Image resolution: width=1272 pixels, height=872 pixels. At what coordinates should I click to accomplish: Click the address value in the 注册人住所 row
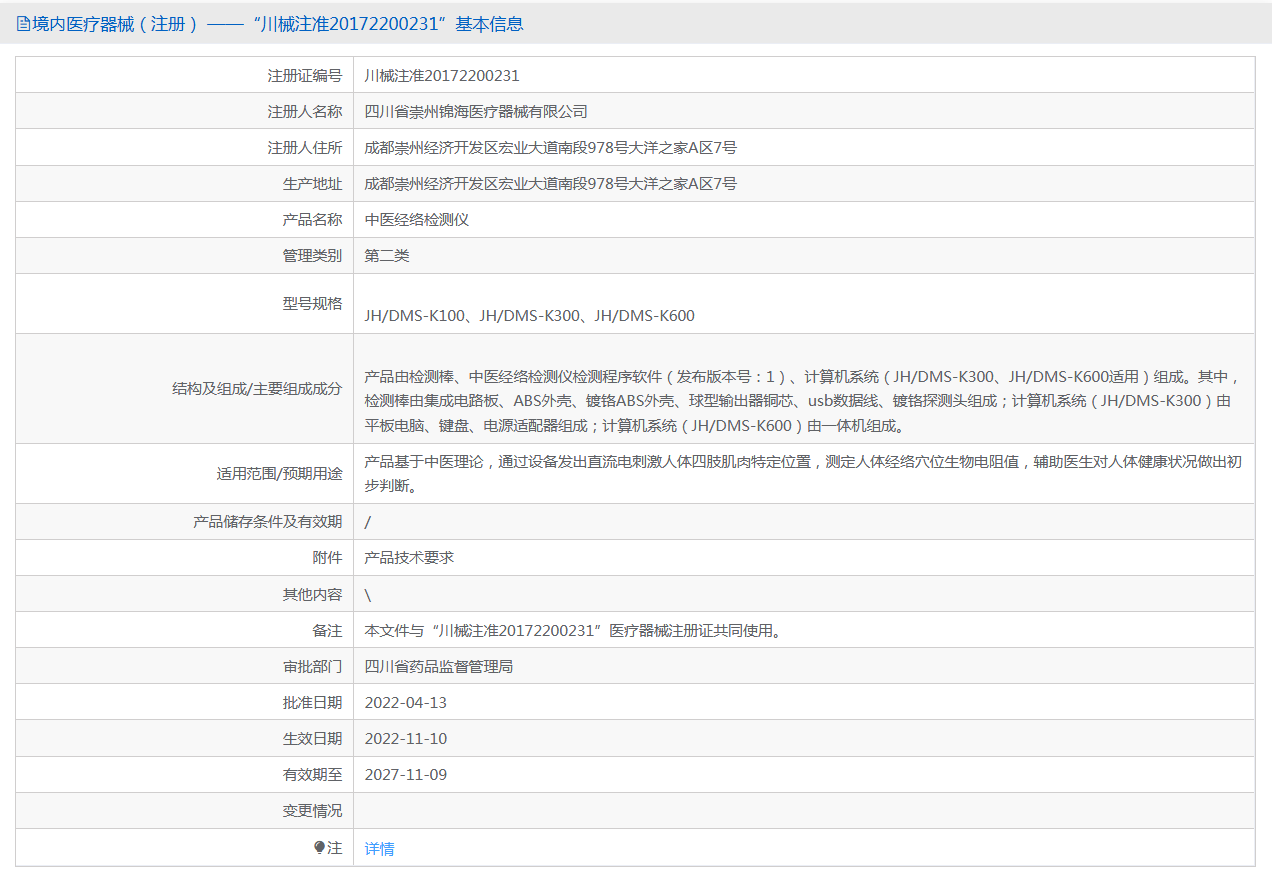pyautogui.click(x=551, y=147)
